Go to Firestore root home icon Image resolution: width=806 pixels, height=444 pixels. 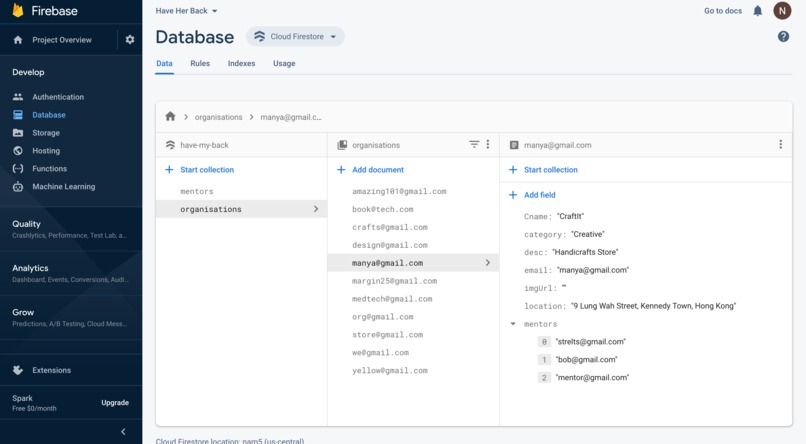[171, 117]
